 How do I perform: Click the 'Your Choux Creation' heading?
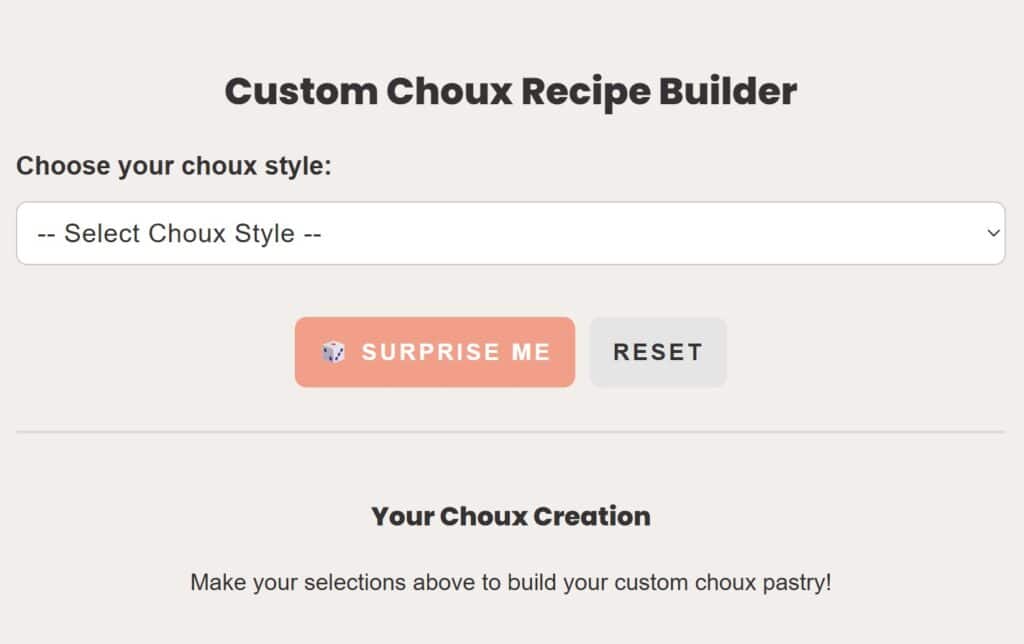point(511,516)
